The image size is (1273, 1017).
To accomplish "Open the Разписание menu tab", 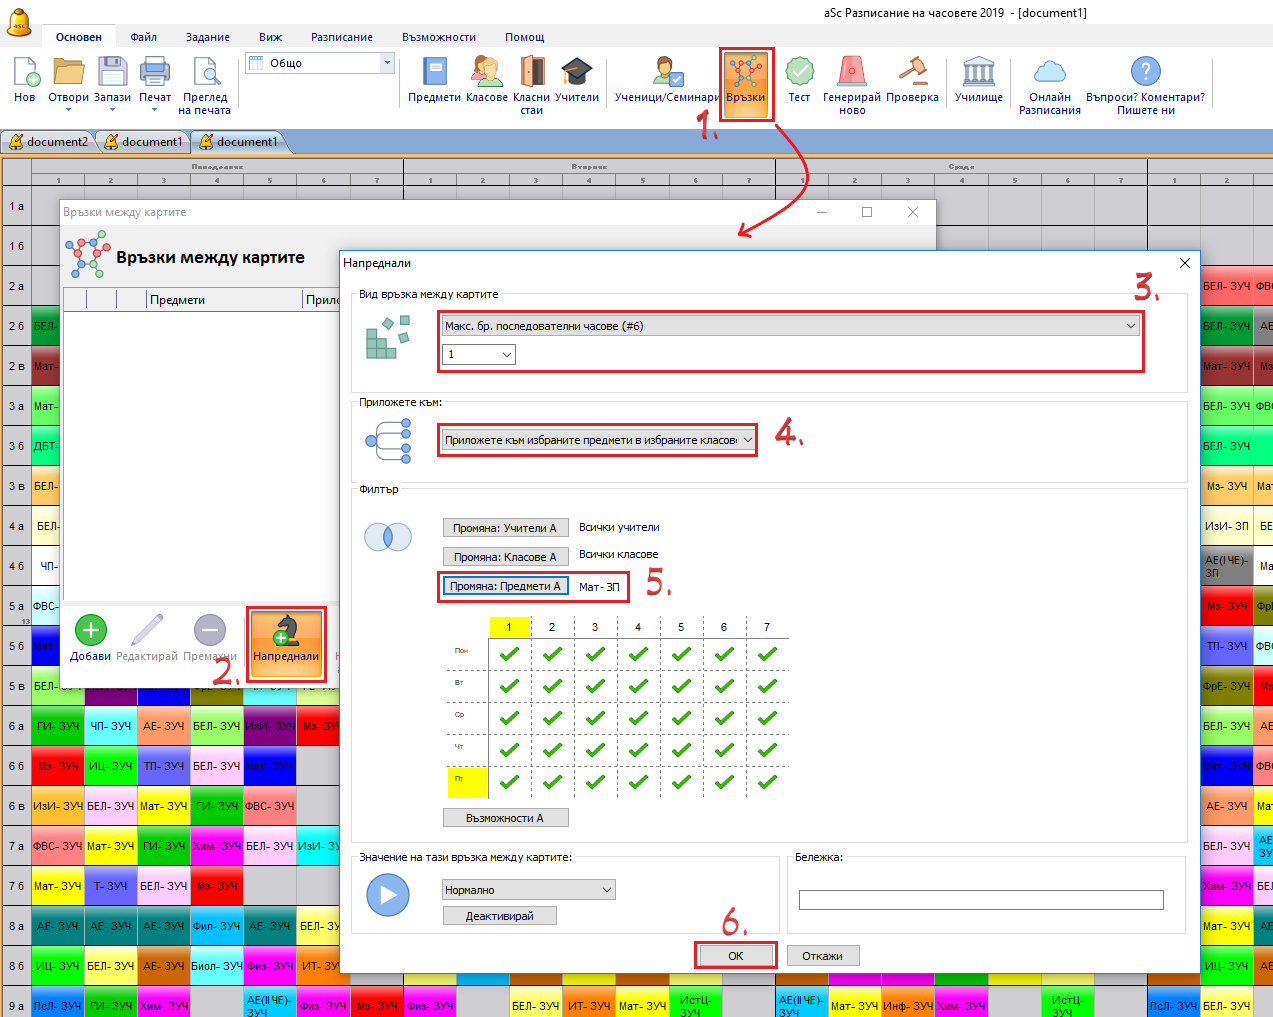I will pos(341,37).
